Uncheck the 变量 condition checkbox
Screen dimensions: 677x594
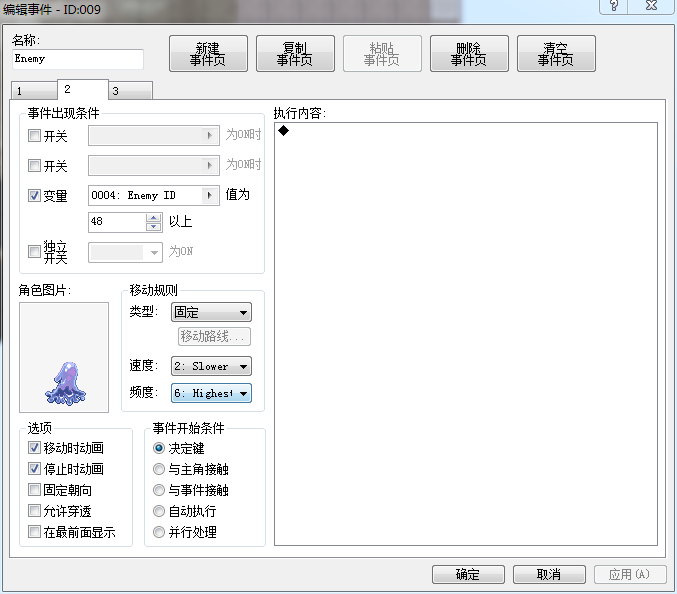tap(34, 195)
